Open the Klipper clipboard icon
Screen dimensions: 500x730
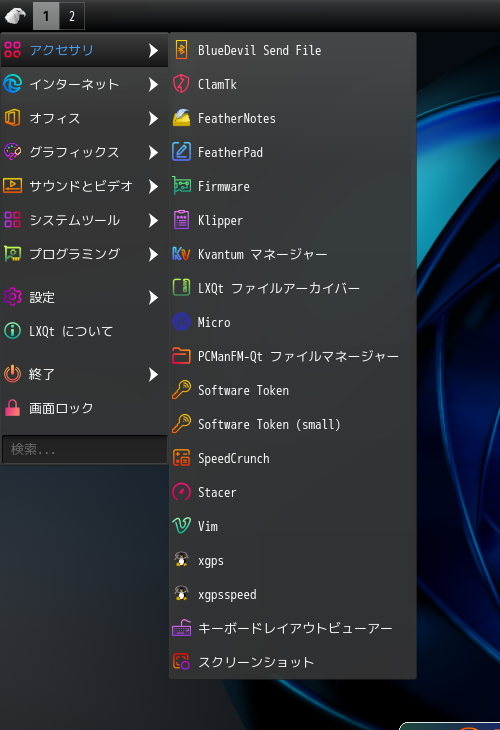[x=181, y=220]
